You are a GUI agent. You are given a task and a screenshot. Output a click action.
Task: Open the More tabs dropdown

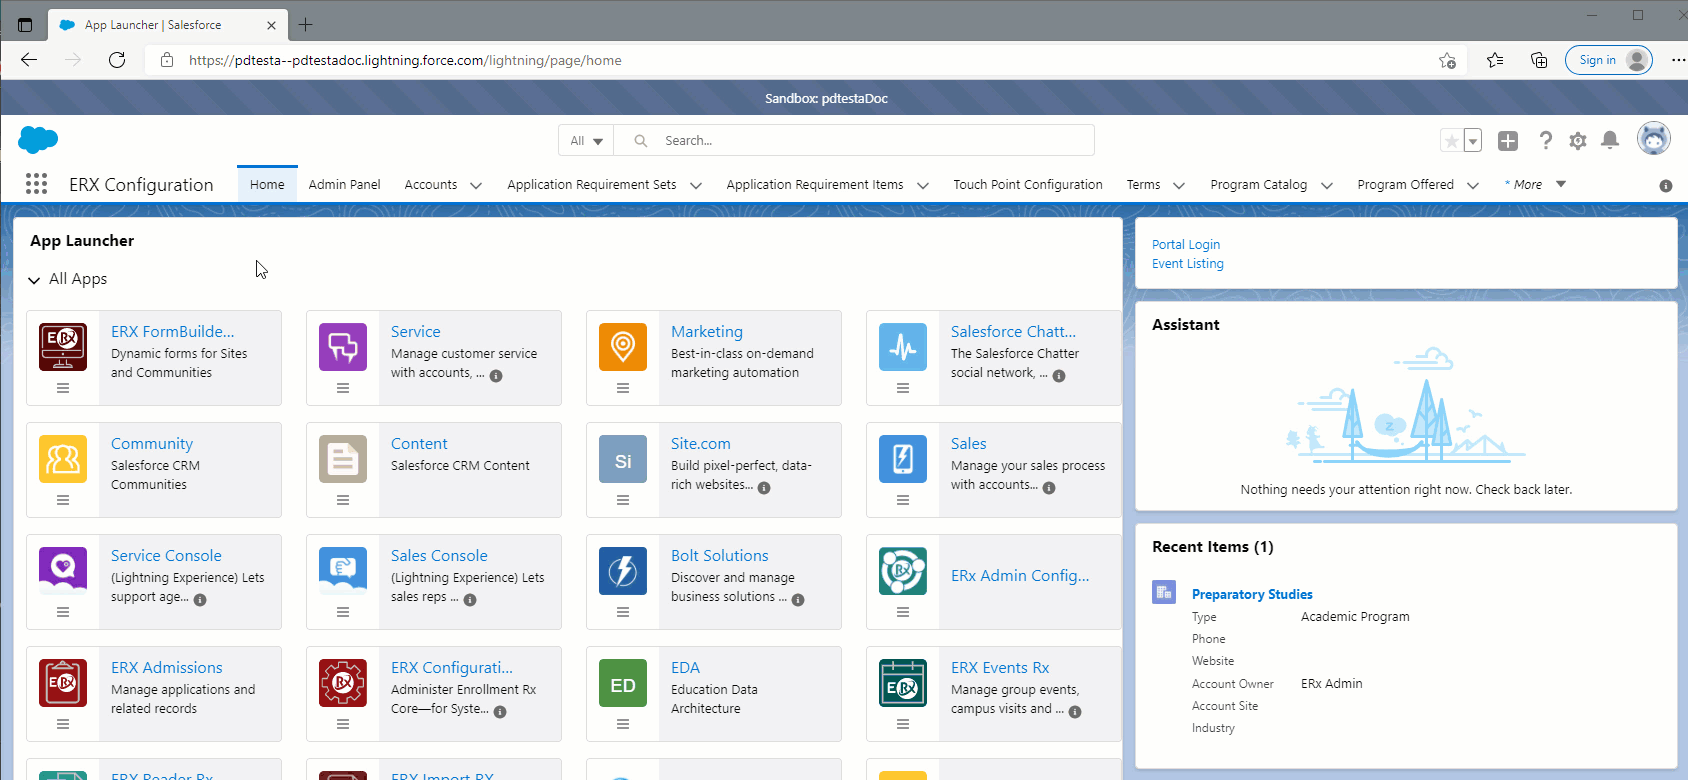pos(1535,184)
